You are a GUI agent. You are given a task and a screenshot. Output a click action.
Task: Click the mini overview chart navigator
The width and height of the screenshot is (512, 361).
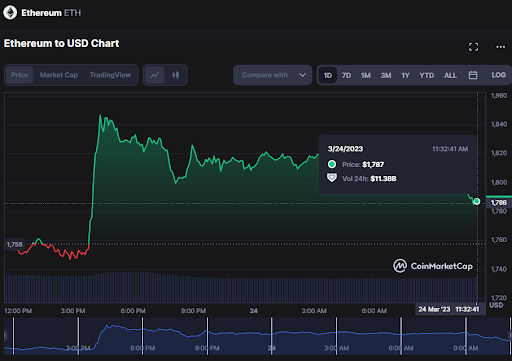click(x=257, y=336)
